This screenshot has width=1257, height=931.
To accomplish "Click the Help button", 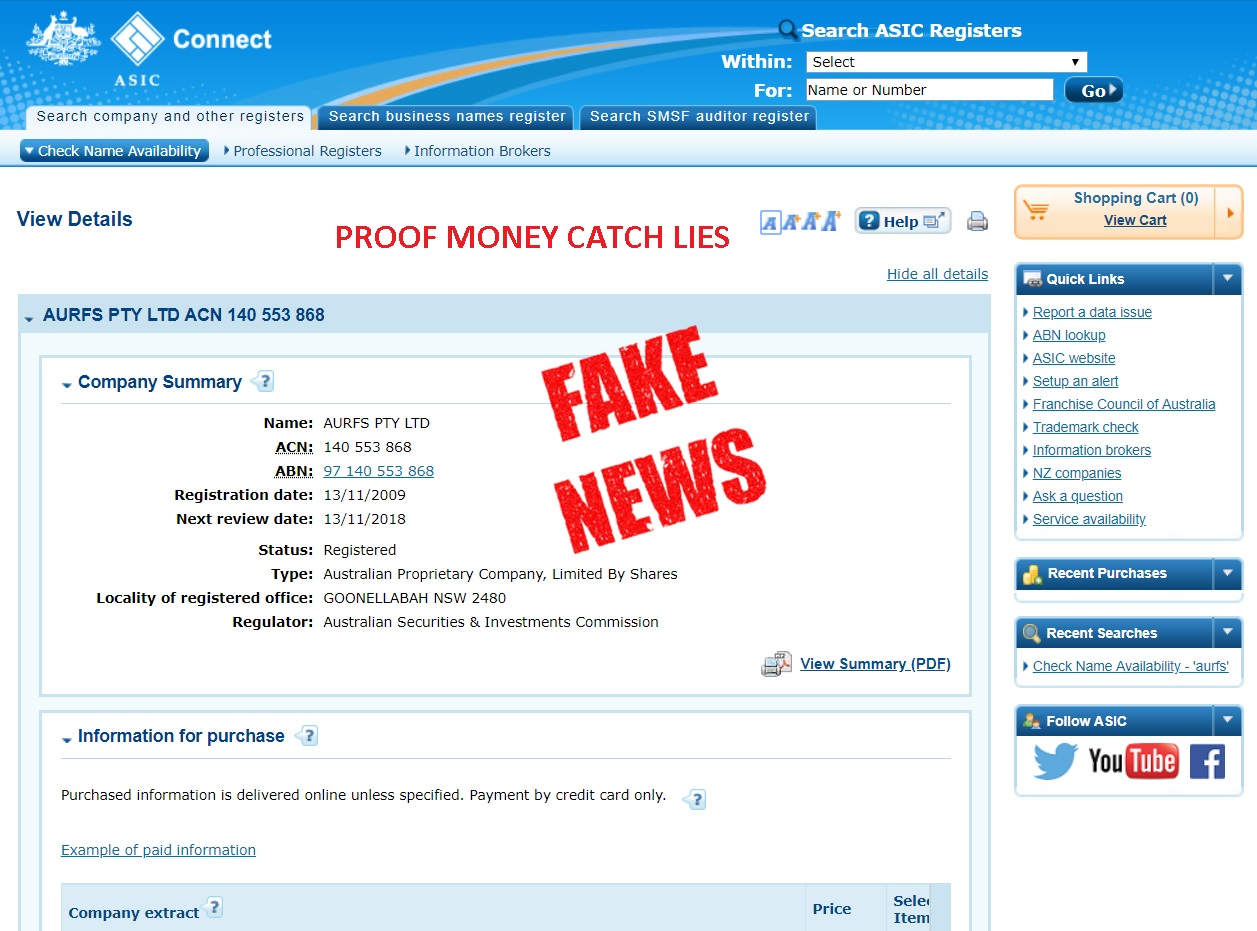I will point(903,221).
